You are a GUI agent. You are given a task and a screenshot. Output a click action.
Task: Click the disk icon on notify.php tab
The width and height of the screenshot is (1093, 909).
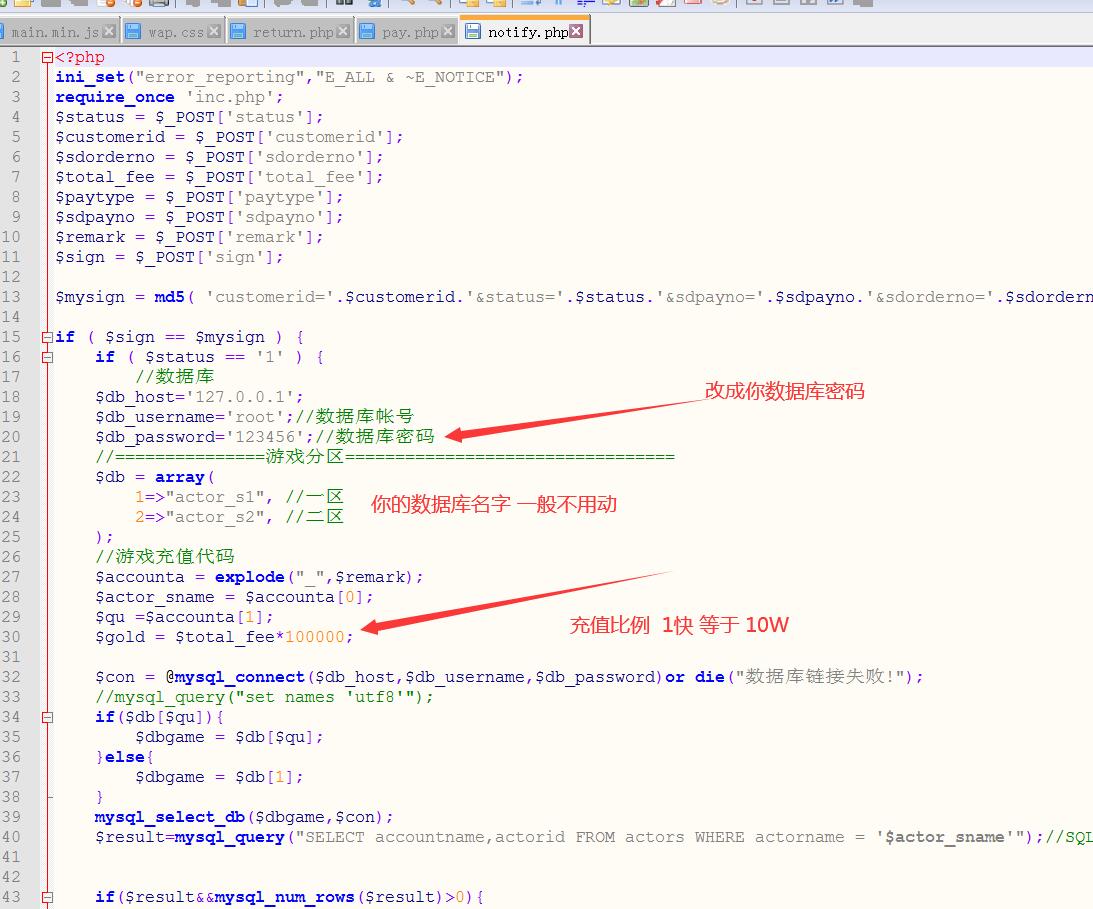point(473,32)
